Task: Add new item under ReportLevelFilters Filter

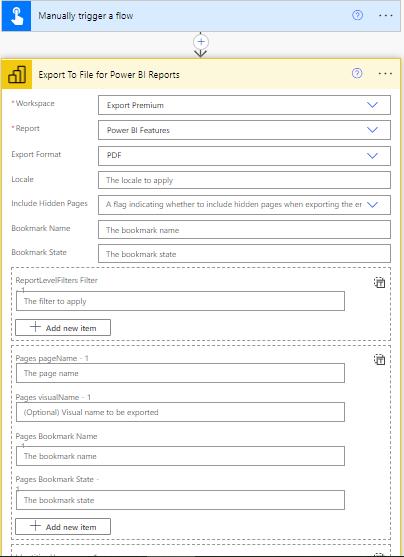Action: point(63,328)
